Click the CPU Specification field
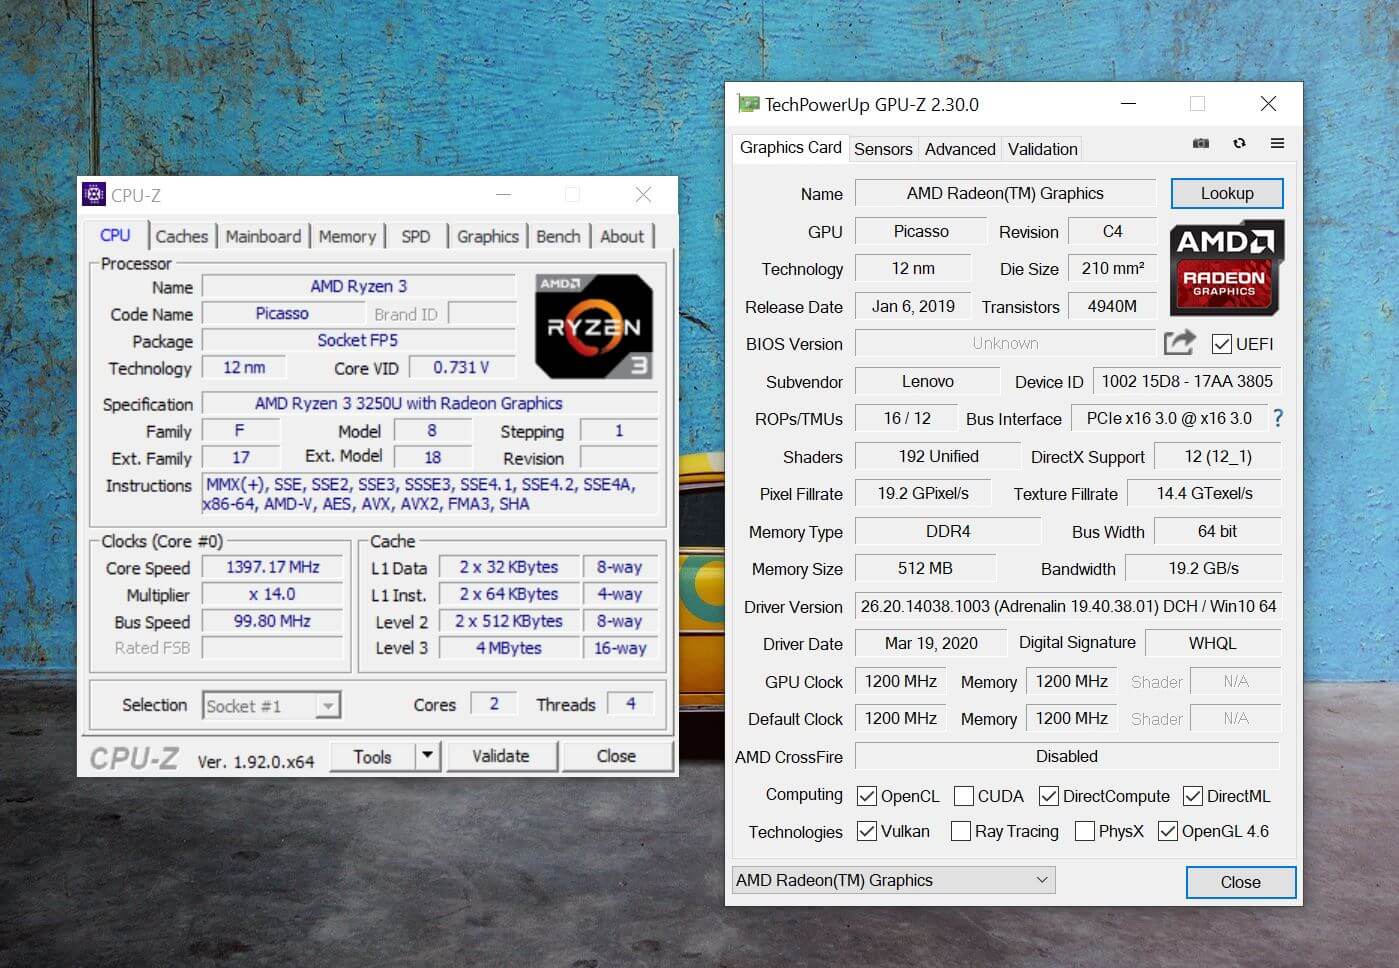 [x=430, y=403]
